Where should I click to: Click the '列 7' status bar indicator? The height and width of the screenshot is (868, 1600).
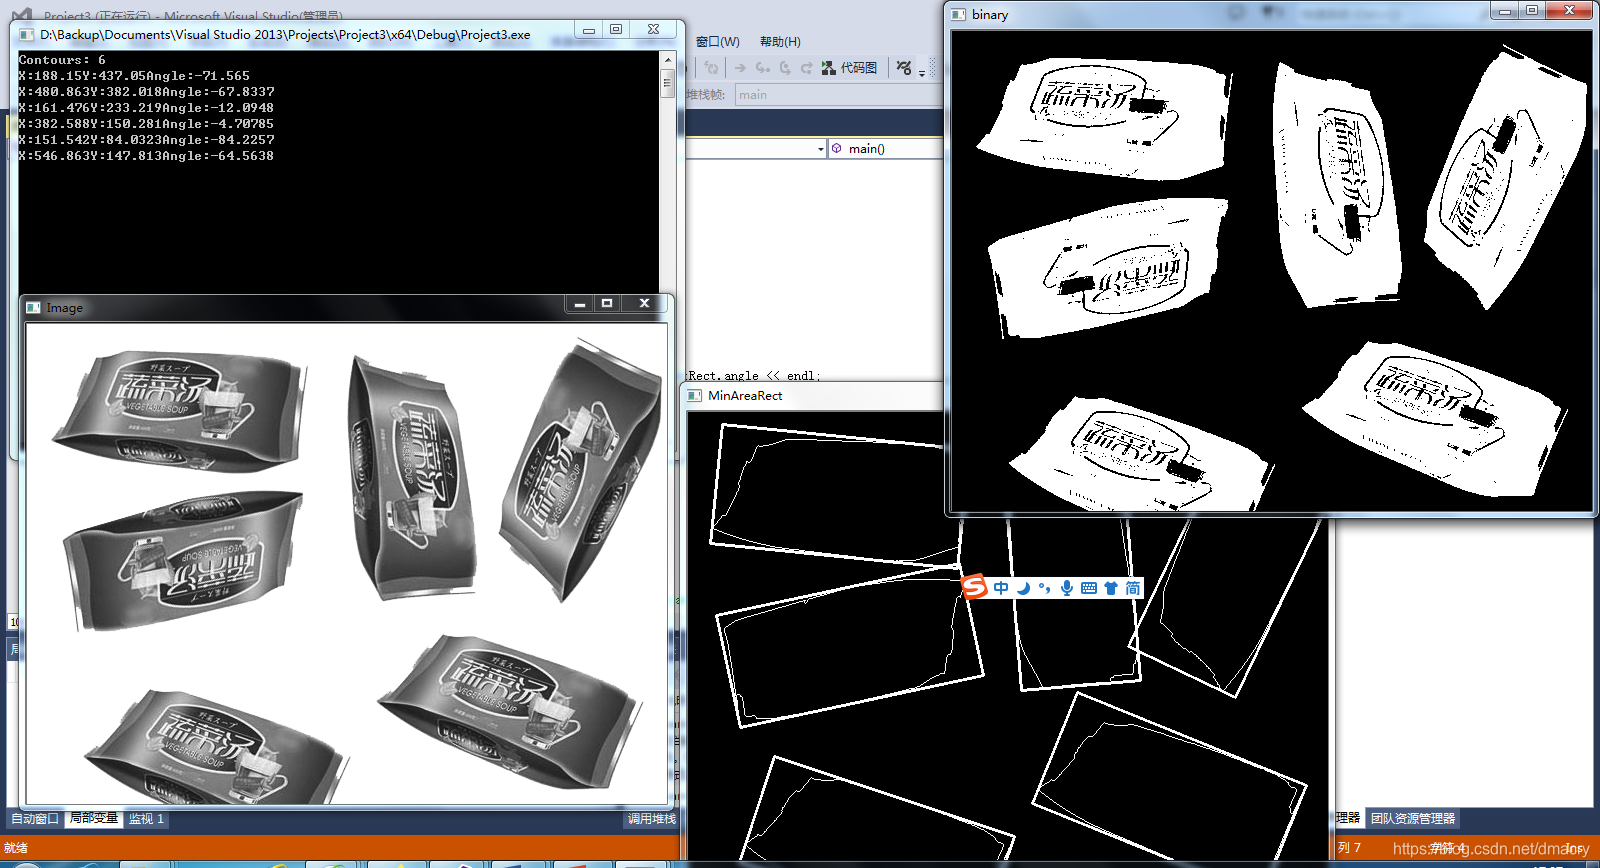1349,847
